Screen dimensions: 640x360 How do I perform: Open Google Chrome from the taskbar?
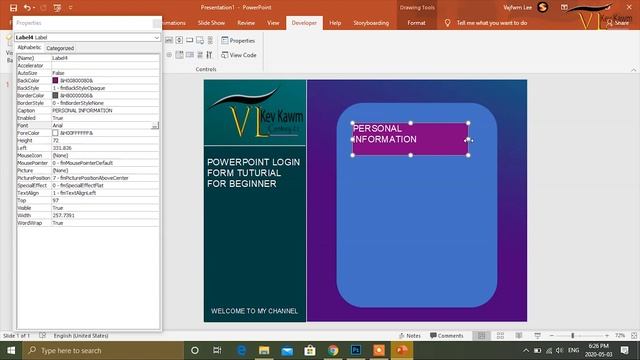click(x=333, y=350)
